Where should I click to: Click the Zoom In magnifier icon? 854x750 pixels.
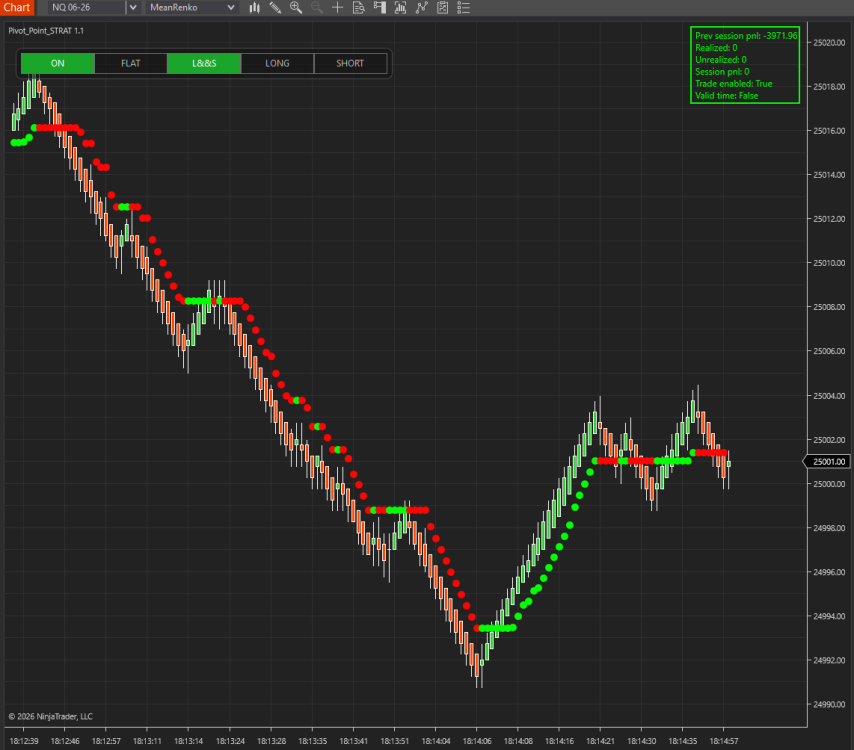(296, 8)
